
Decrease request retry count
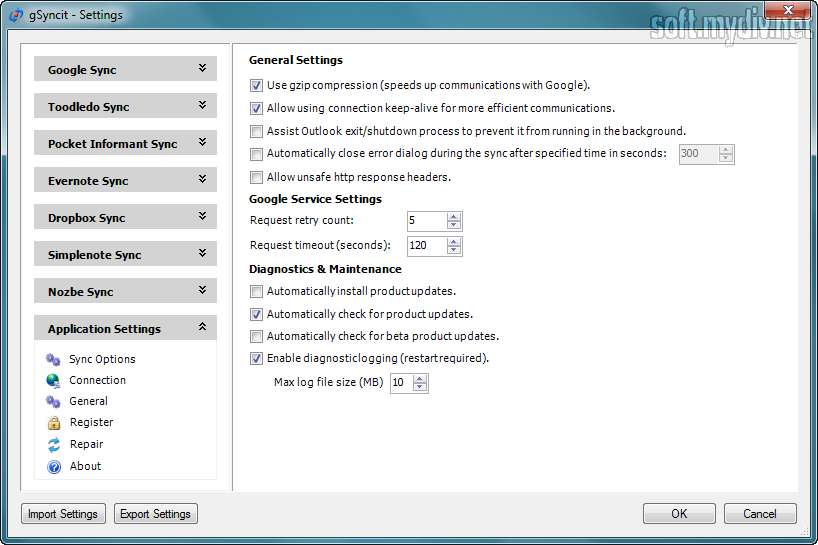click(x=454, y=225)
